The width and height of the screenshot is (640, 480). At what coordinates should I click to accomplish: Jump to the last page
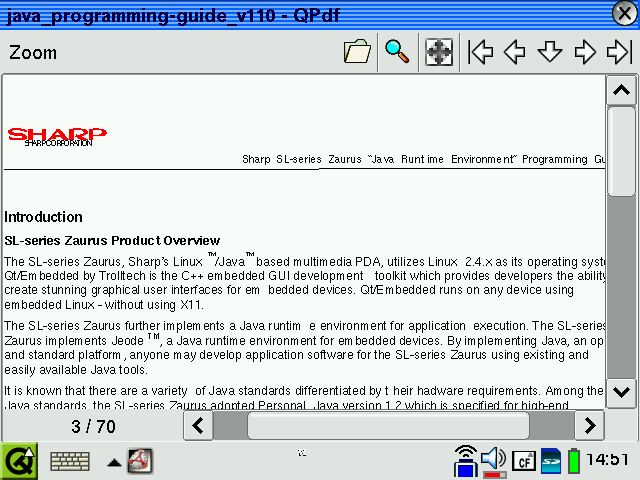tap(620, 52)
